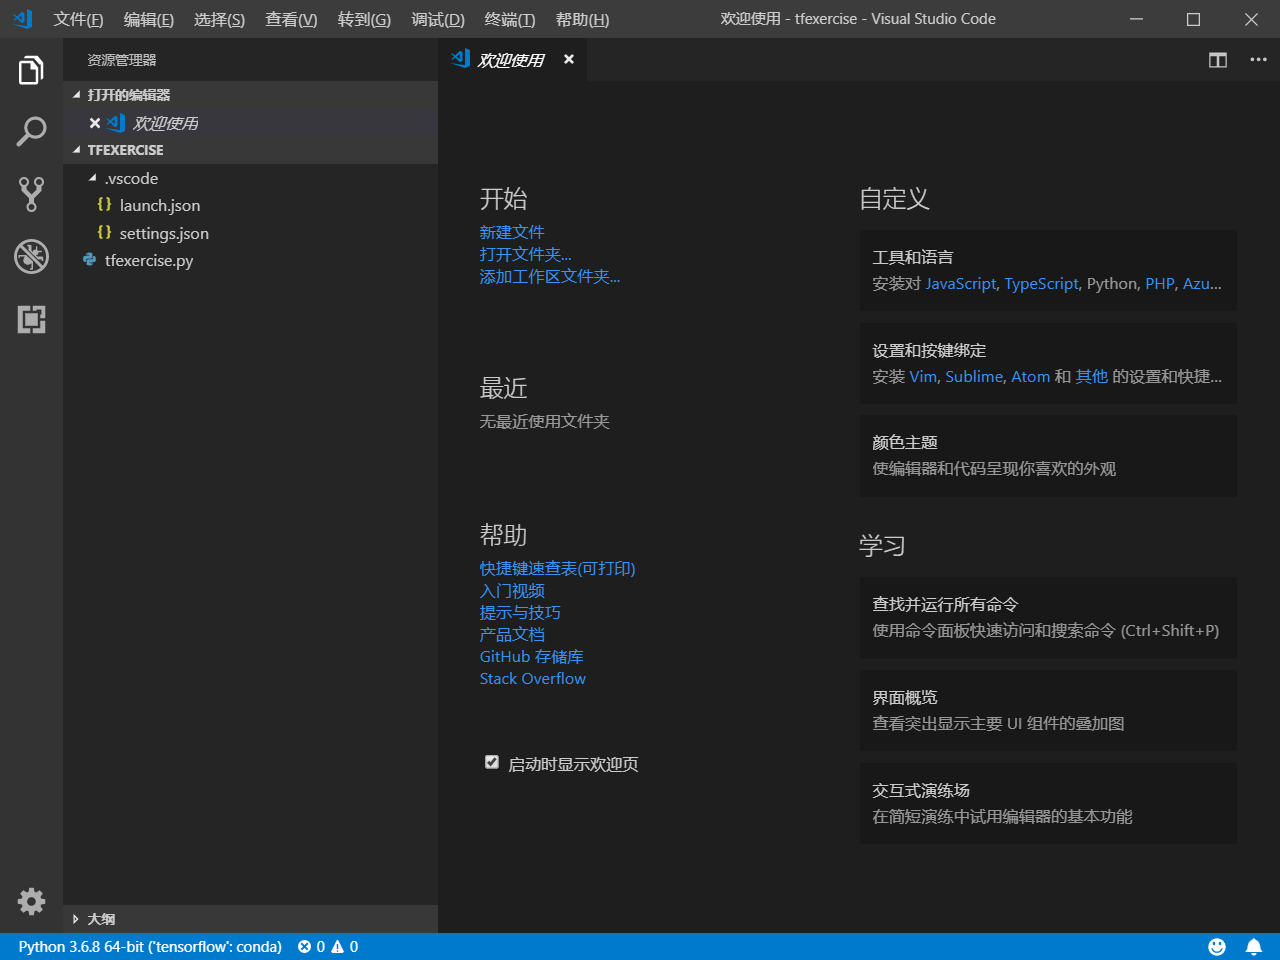
Task: Open the 颜色主题 card
Action: pyautogui.click(x=1048, y=456)
